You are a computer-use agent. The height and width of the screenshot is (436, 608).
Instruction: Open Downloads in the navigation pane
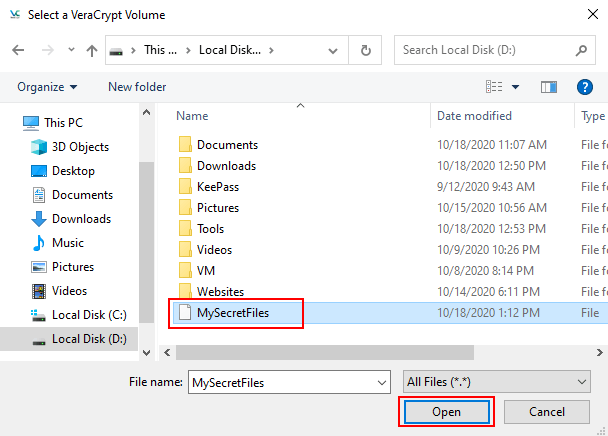click(71, 219)
